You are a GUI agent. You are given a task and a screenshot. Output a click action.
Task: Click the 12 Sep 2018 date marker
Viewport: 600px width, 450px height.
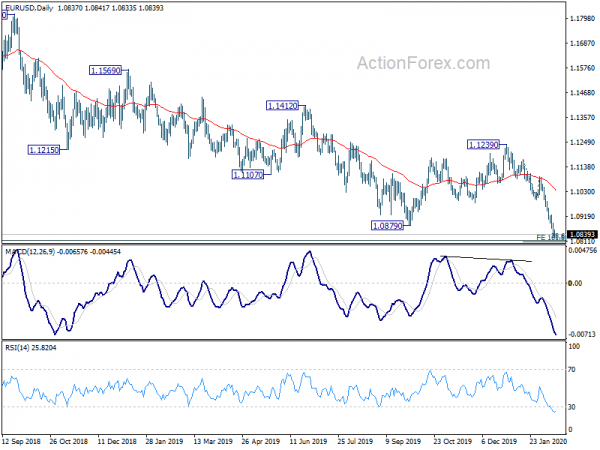coord(21,441)
